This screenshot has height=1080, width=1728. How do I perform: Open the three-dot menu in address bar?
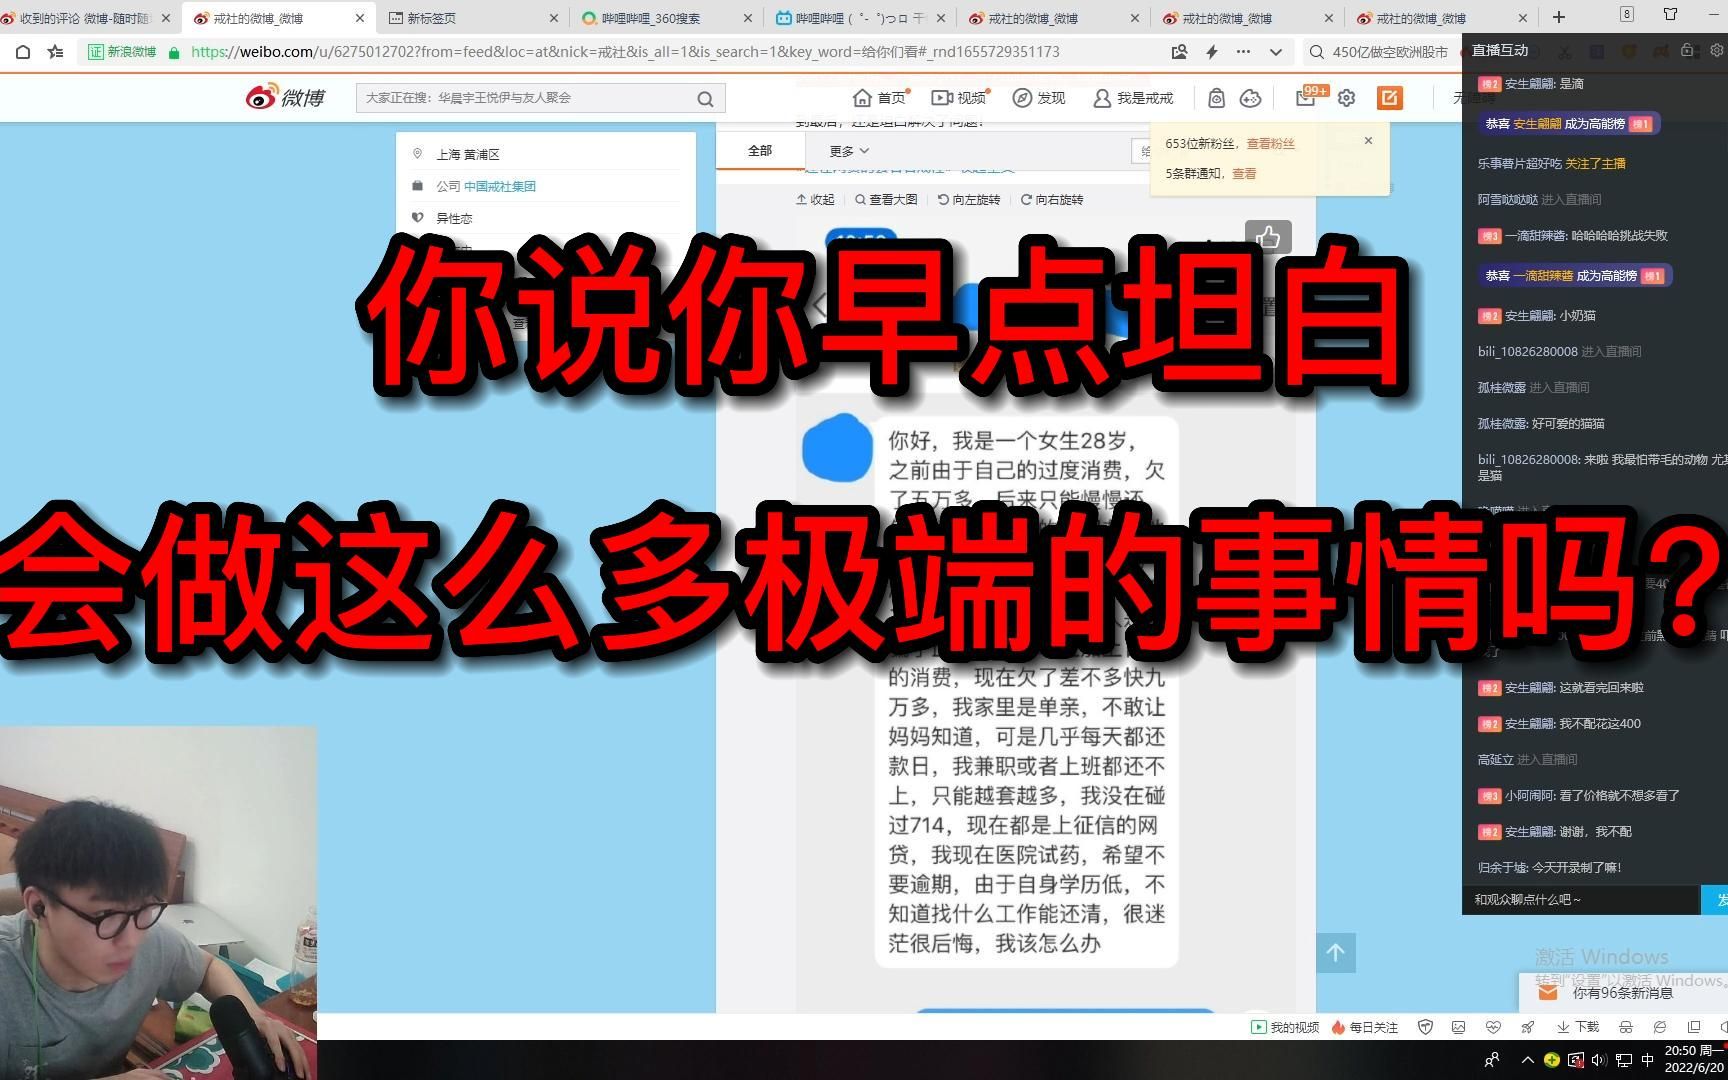[x=1243, y=52]
